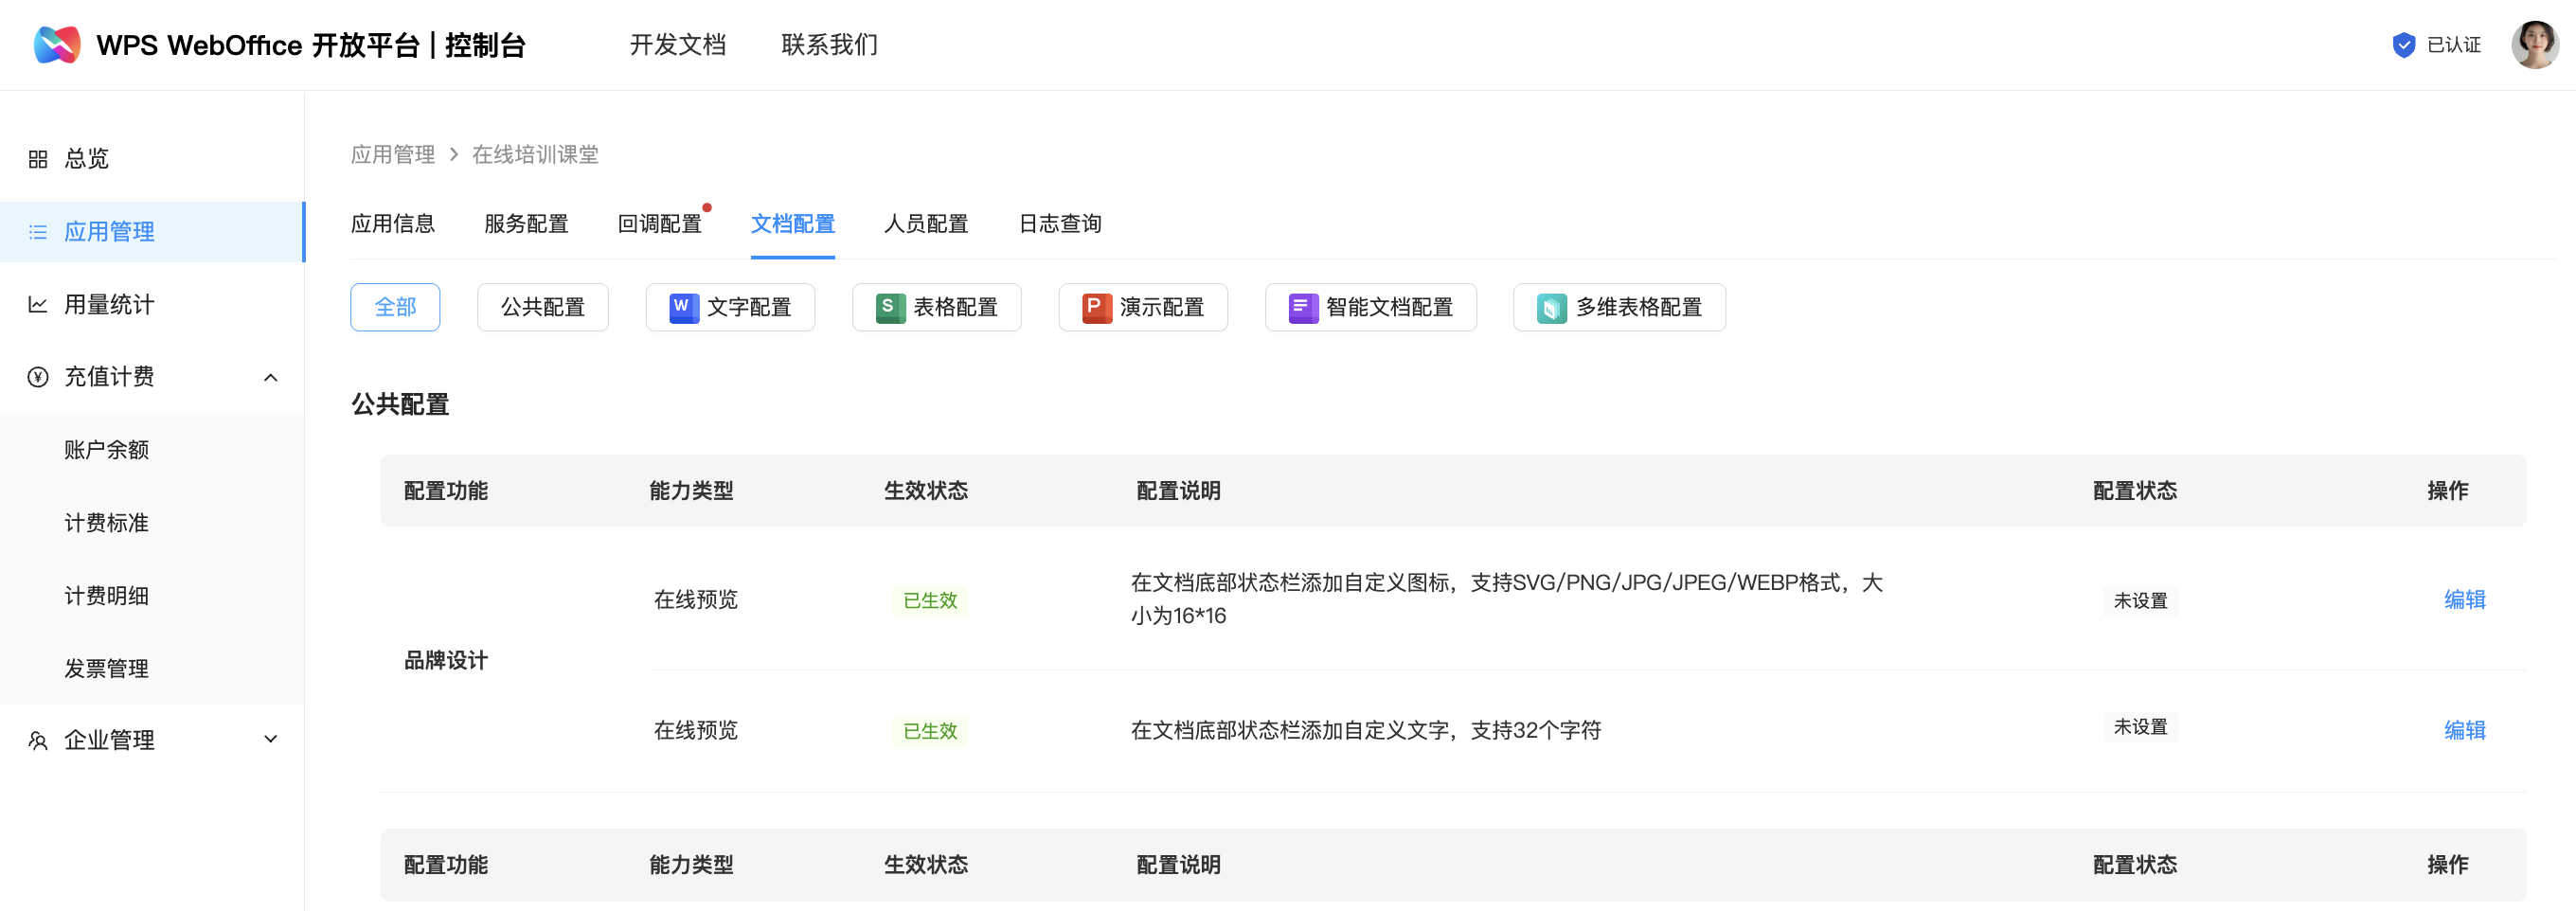Select the 文字配置 Word icon filter
The image size is (2576, 911).
coord(683,307)
